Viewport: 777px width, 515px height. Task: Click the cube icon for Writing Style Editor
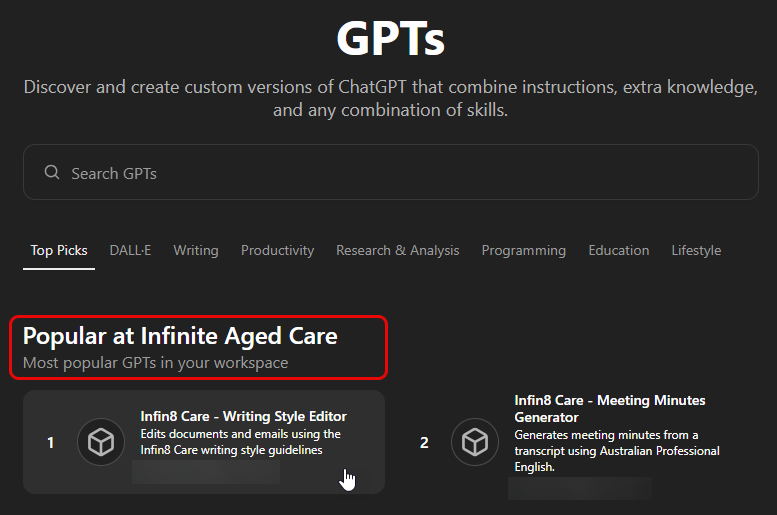(x=101, y=442)
